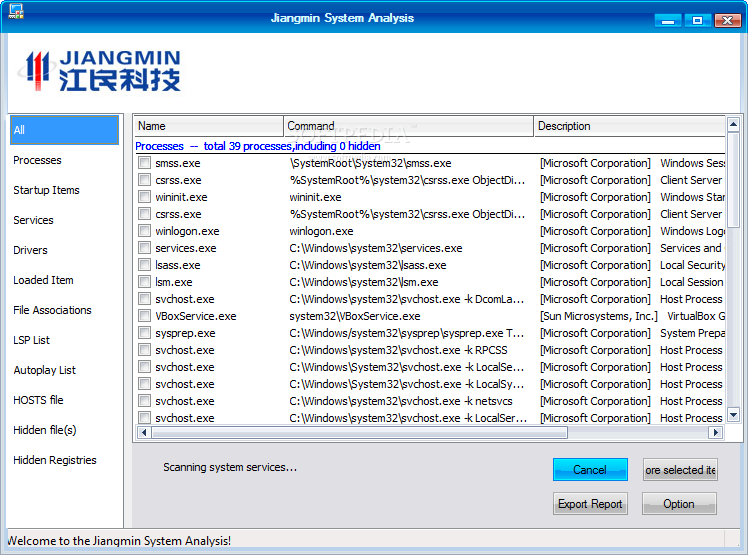
Task: Click the restore selected items button
Action: [x=680, y=470]
